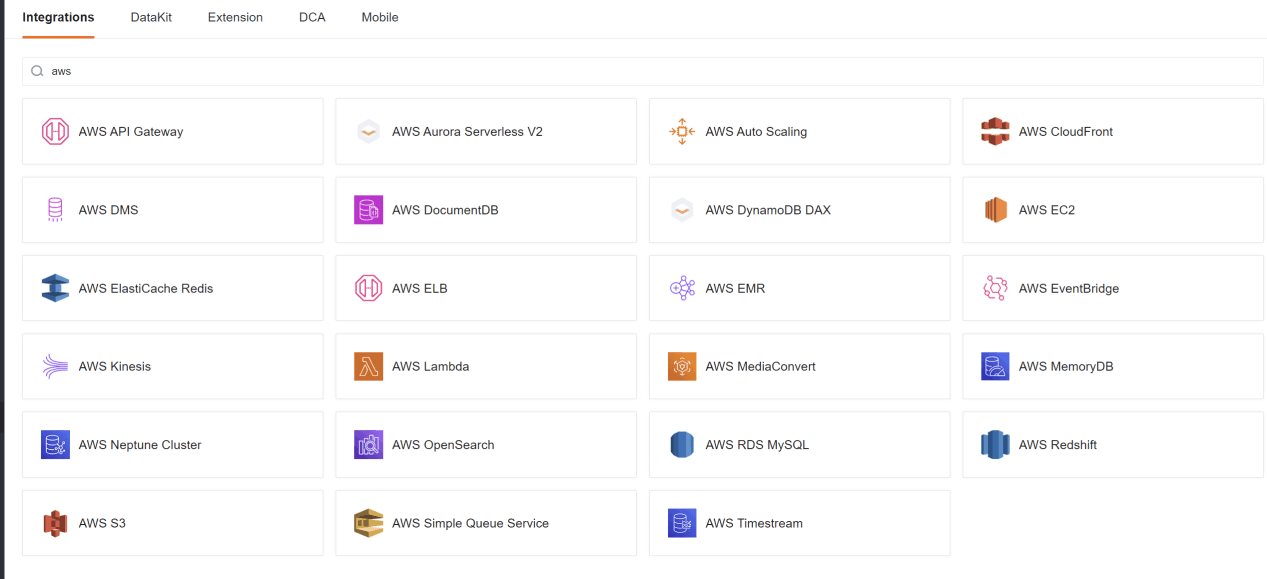Open the AWS CloudFront label
The width and height of the screenshot is (1267, 579).
(1066, 131)
